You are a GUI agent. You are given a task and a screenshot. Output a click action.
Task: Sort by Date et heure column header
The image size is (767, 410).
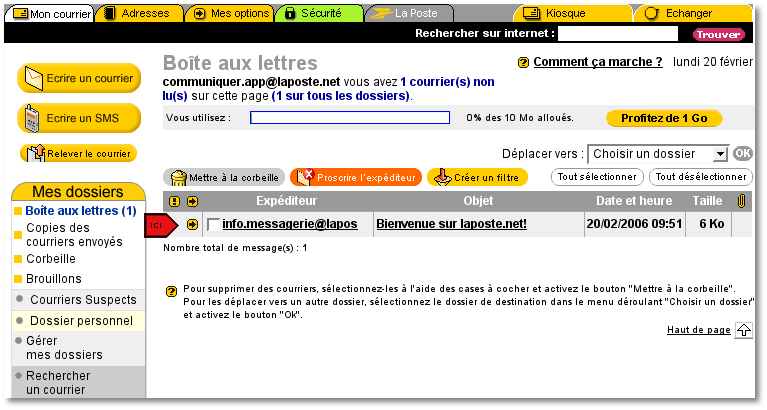click(634, 201)
